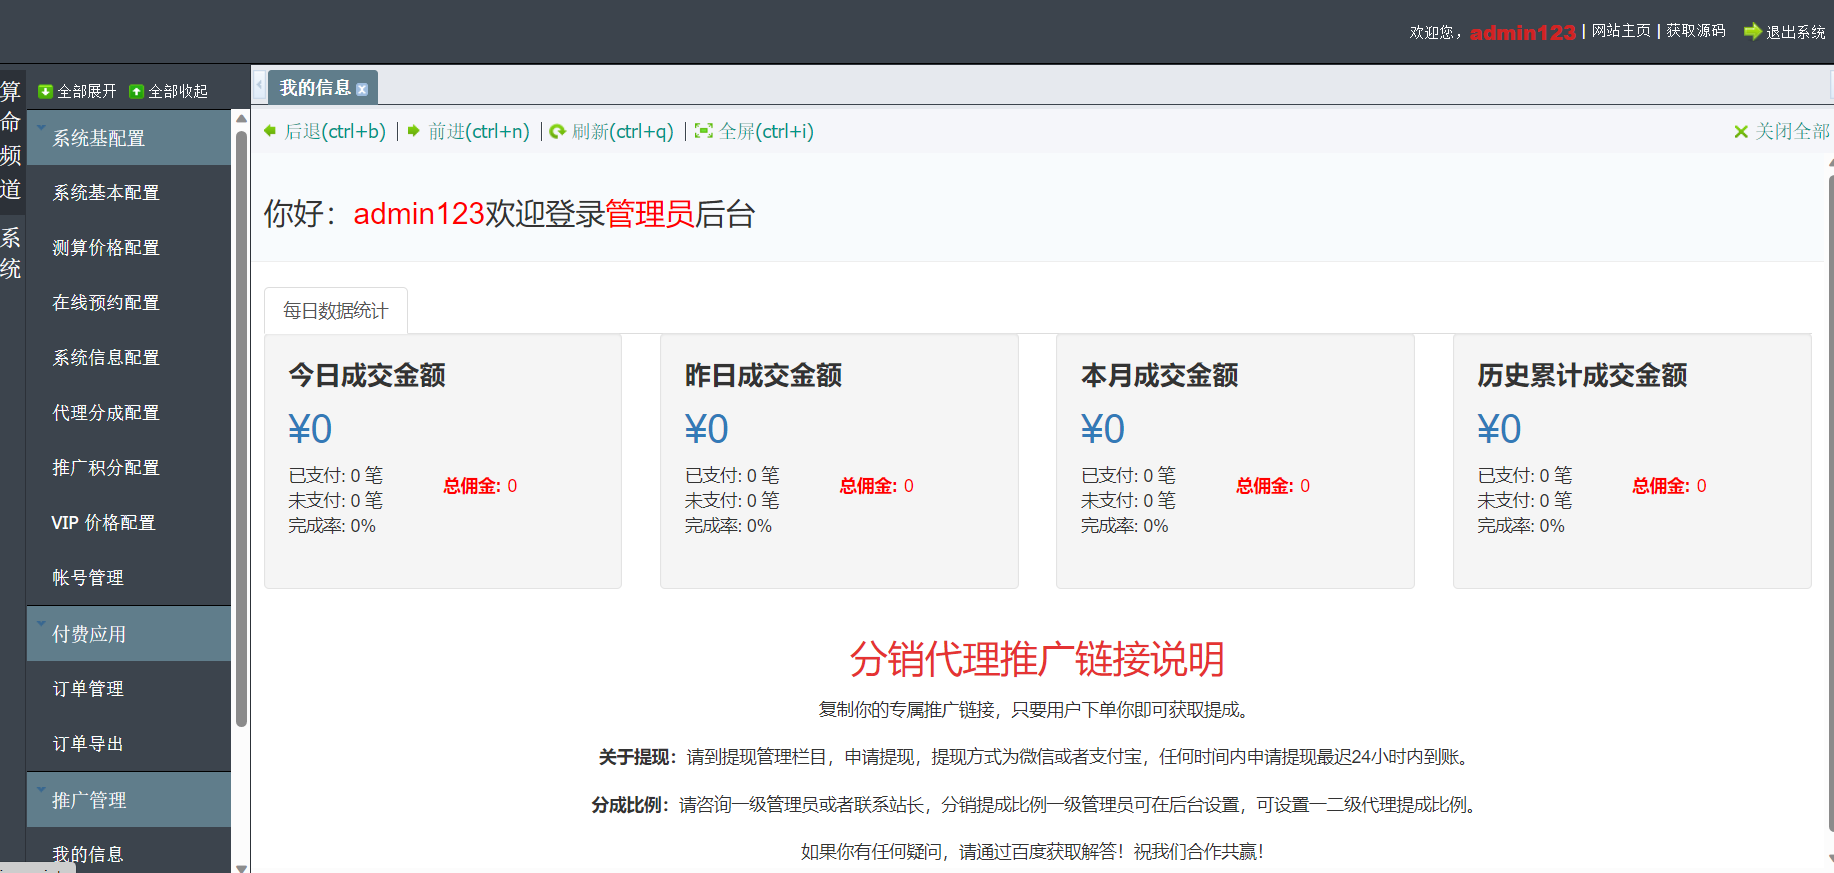Screen dimensions: 1834x873
Task: Click 全屏(ctrl+i) toolbar text
Action: (766, 131)
